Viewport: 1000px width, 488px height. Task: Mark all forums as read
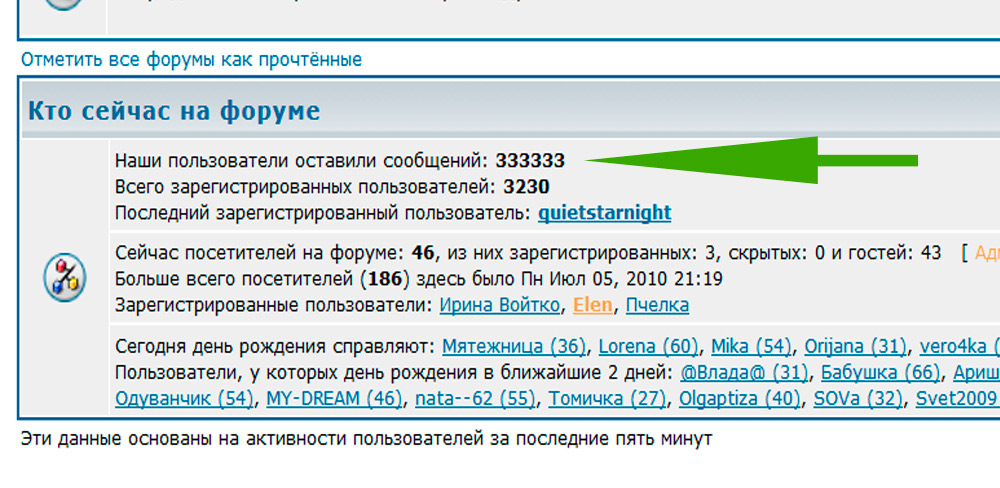[x=191, y=60]
